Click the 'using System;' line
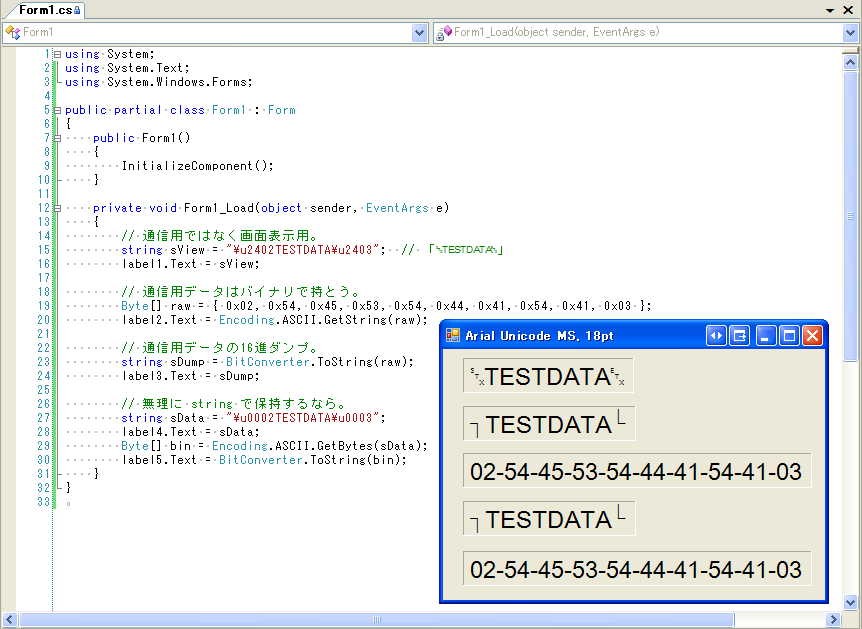The image size is (862, 629). coord(110,54)
